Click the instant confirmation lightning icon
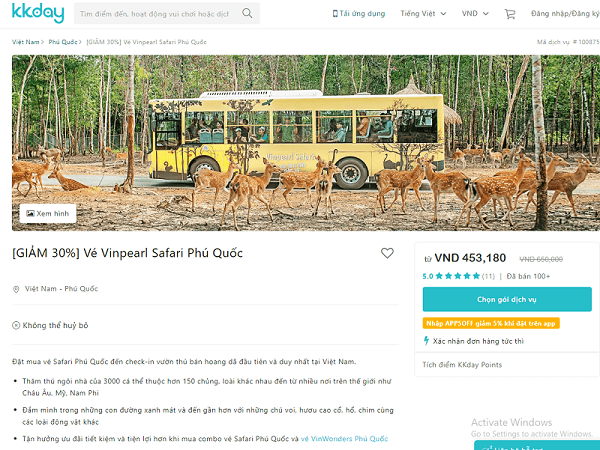The image size is (600, 450). 427,340
